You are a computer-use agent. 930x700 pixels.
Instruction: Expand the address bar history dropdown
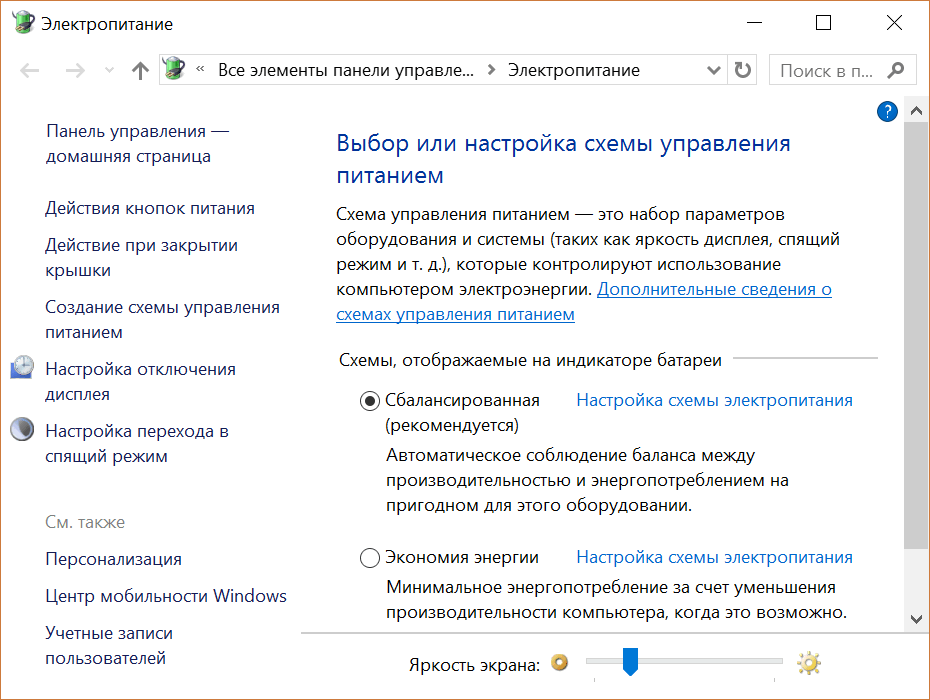[714, 70]
